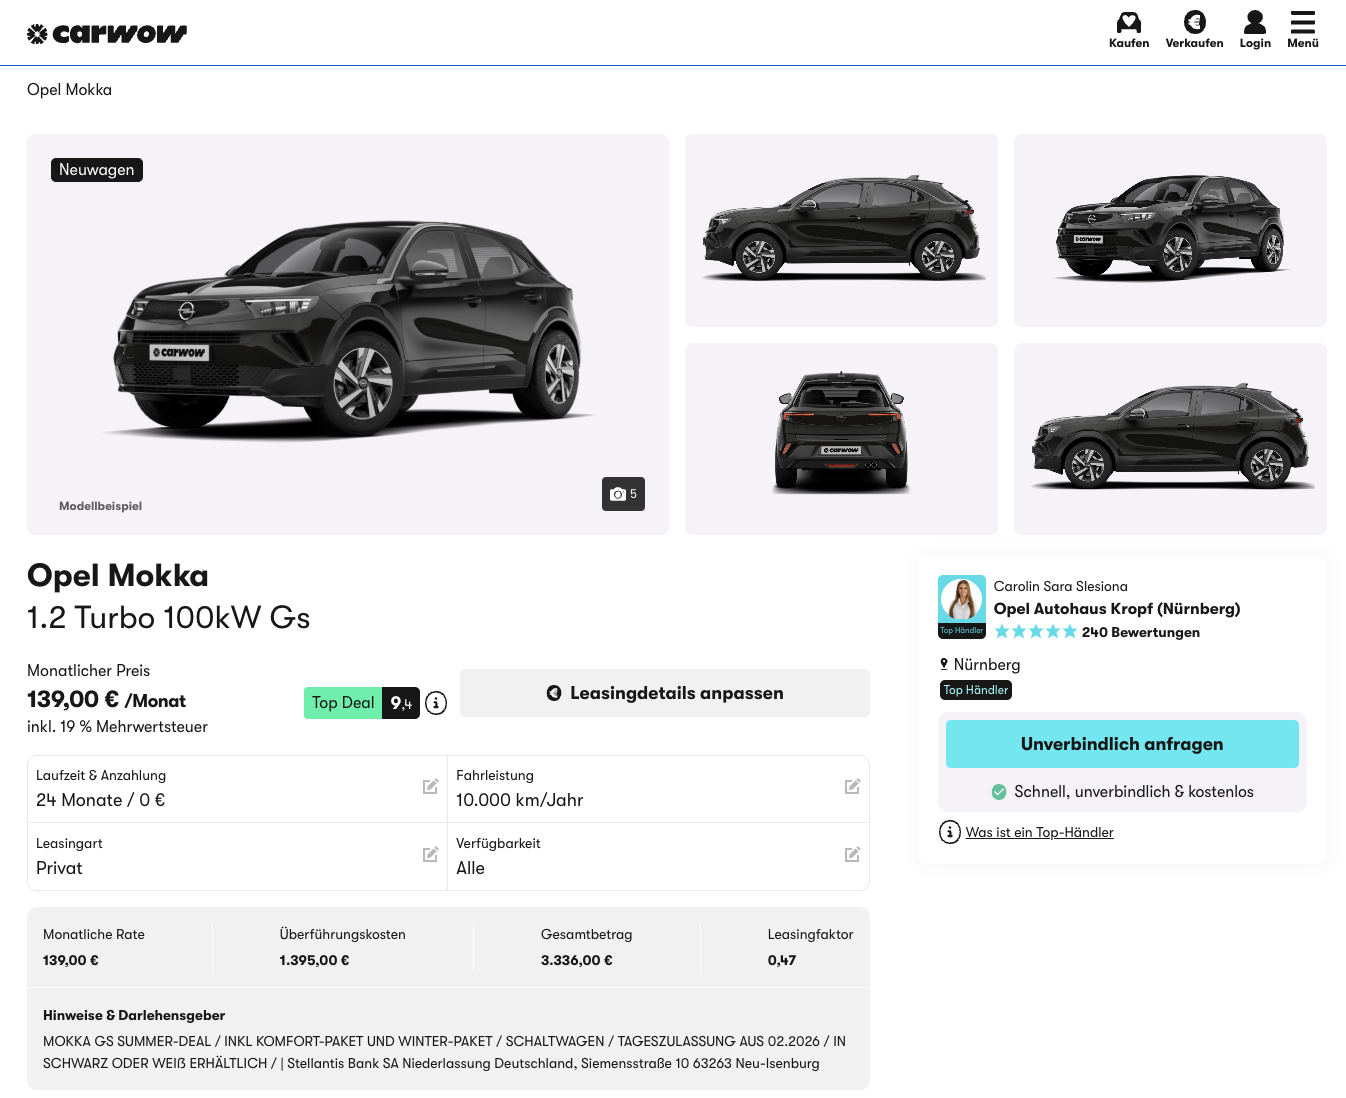Click Carolin Sara Slesiona name

pyautogui.click(x=1061, y=586)
